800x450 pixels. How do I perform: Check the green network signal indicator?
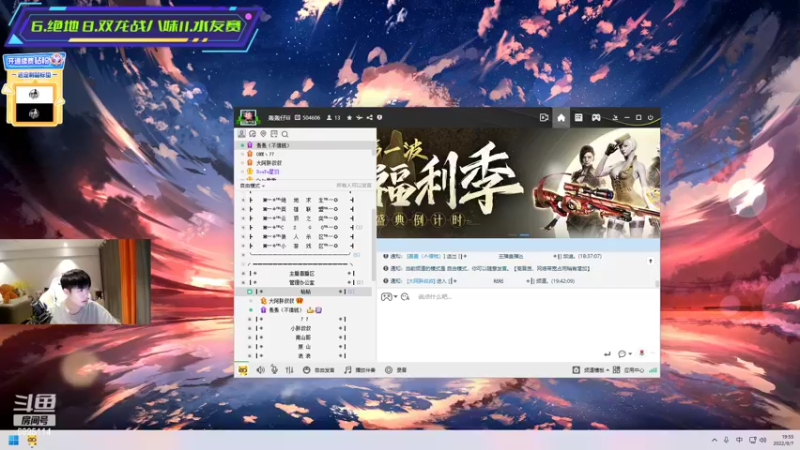(653, 370)
